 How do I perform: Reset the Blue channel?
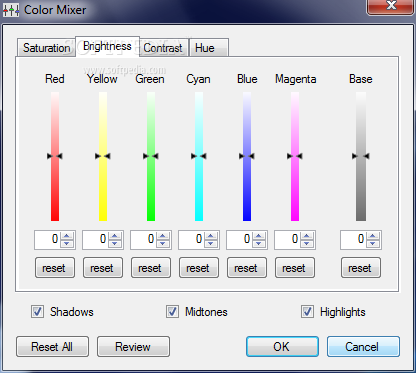pos(247,268)
